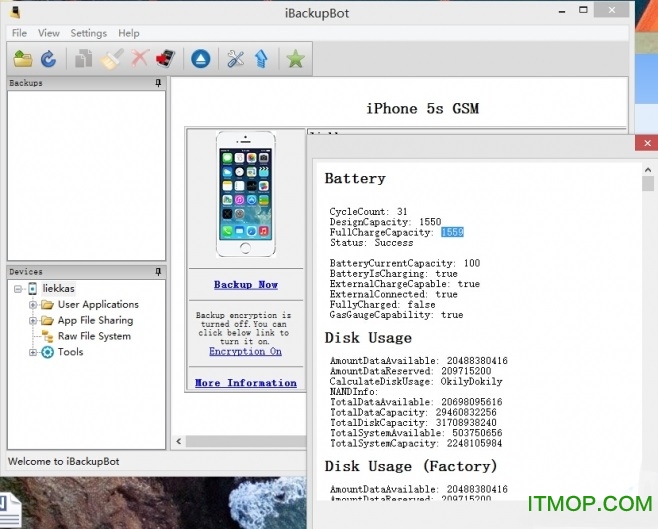Pin the Devices panel
Screen dimensions: 658x529
[x=158, y=272]
